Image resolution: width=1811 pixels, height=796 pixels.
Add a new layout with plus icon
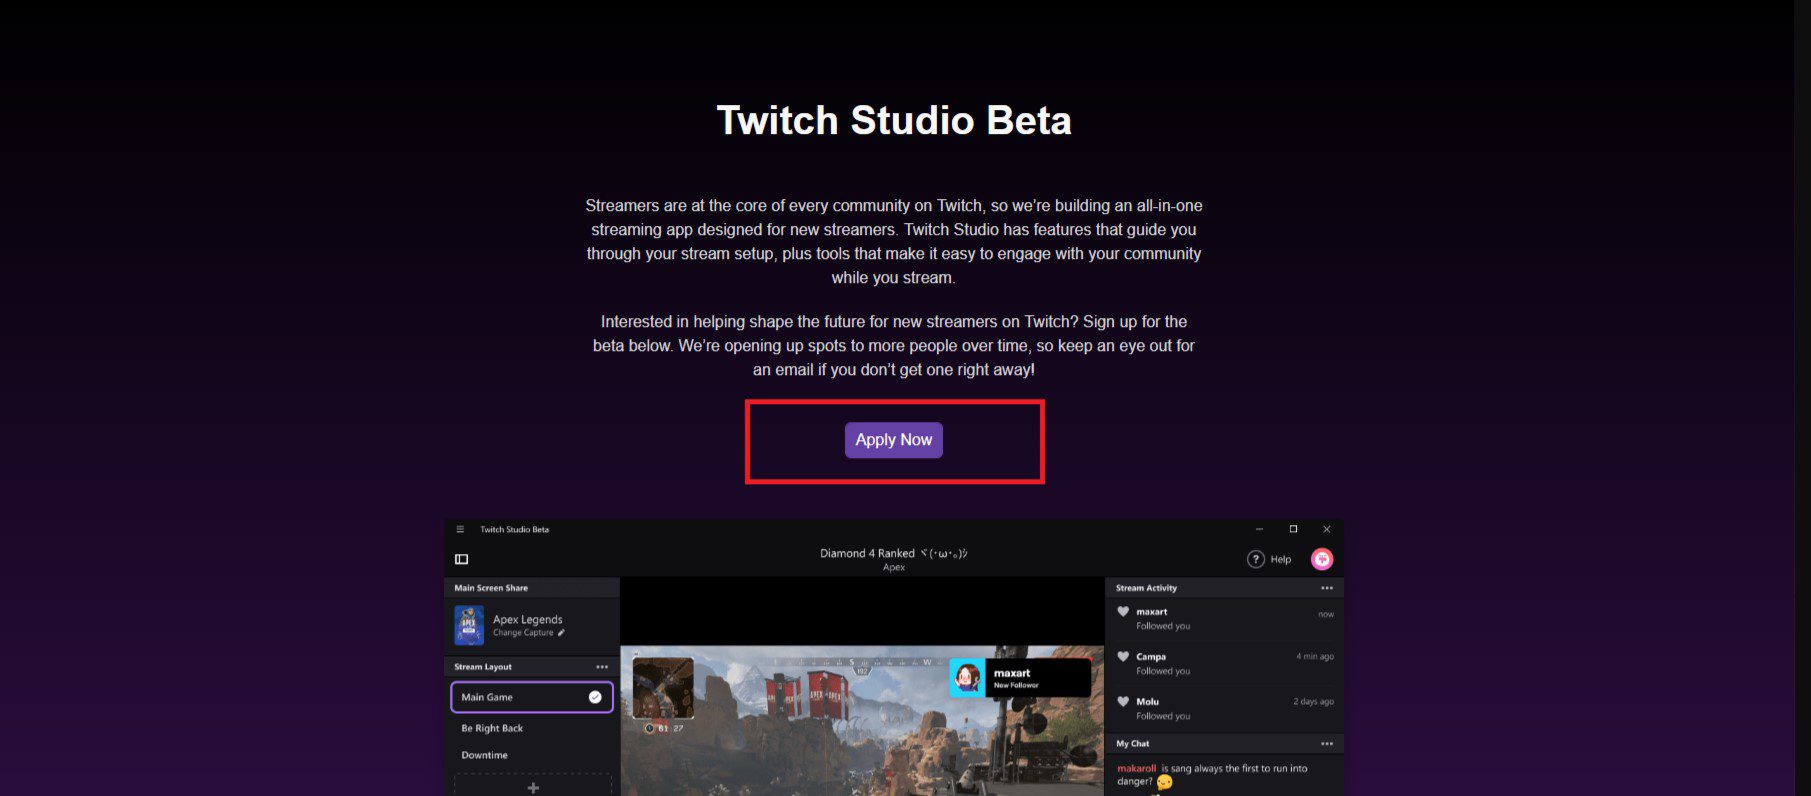click(x=533, y=787)
